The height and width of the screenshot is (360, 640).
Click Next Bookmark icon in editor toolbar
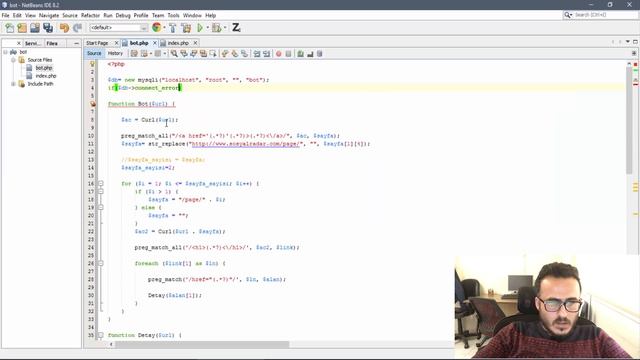pyautogui.click(x=235, y=53)
